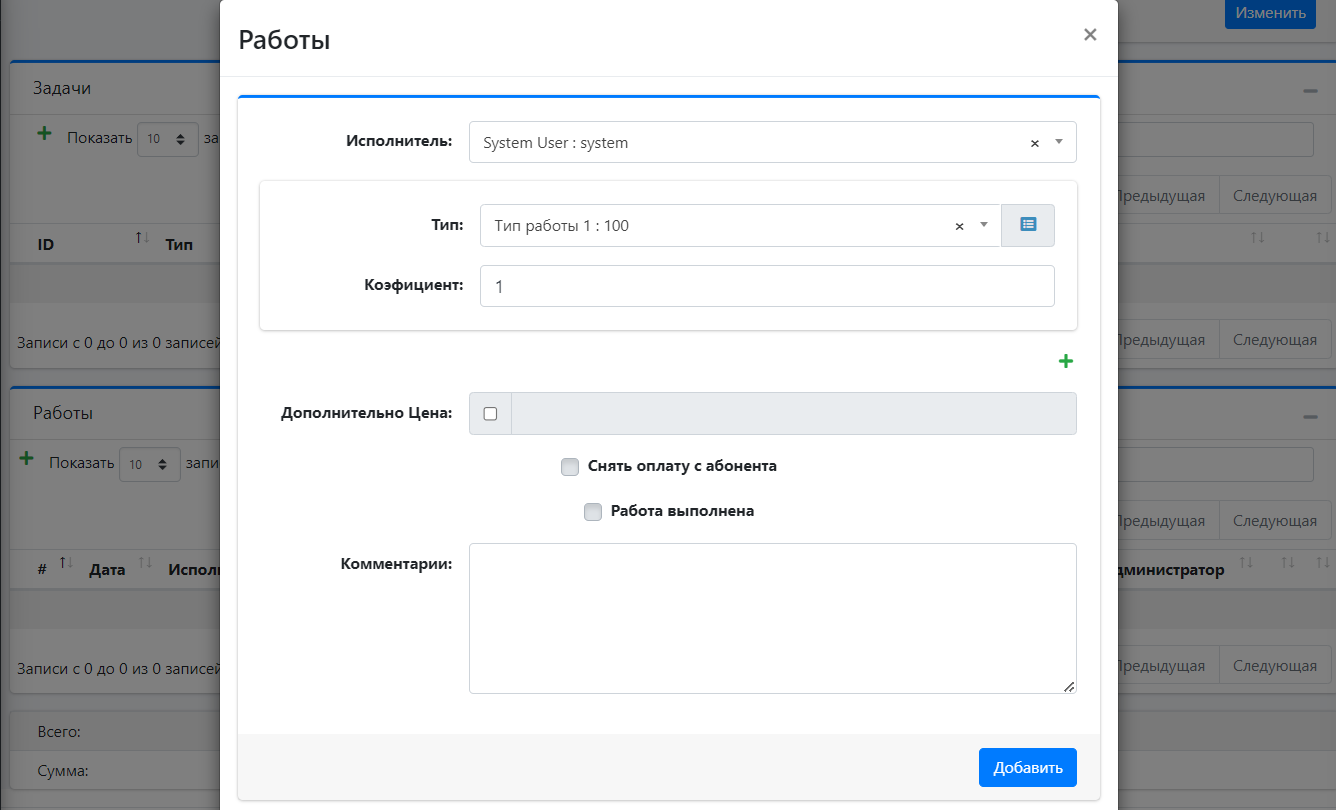1336x810 pixels.
Task: Collapse the Задачи panel with minus icon
Action: pyautogui.click(x=1309, y=91)
